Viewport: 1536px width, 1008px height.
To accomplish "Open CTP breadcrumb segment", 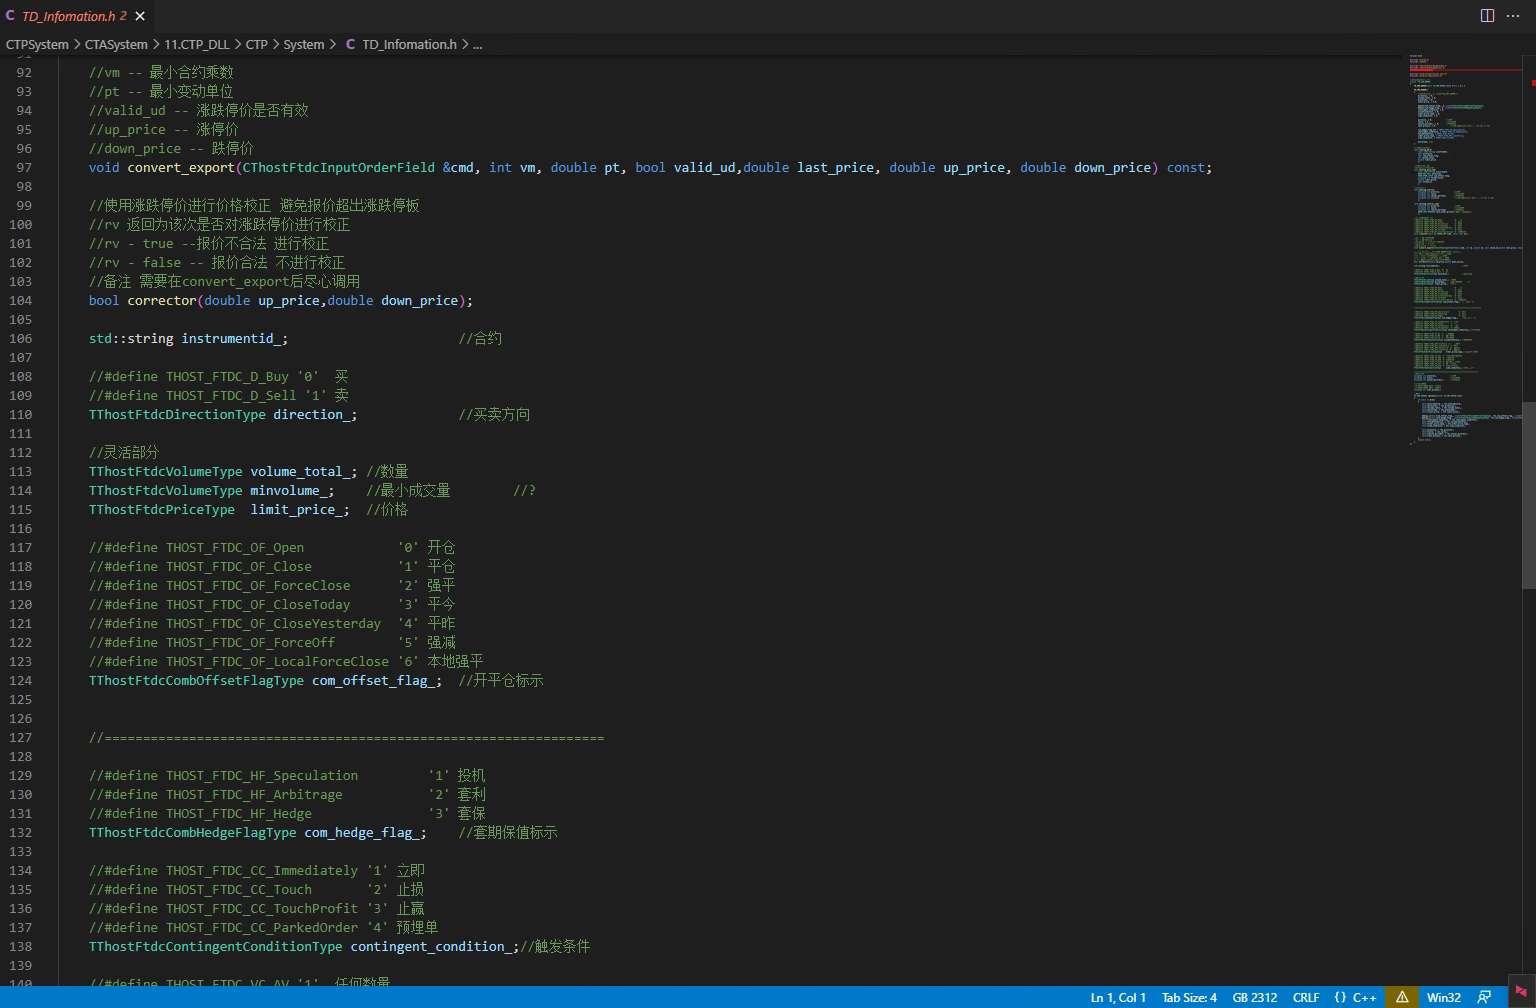I will [x=257, y=44].
